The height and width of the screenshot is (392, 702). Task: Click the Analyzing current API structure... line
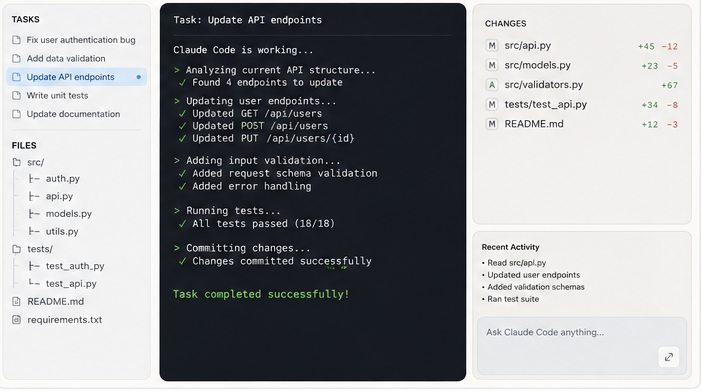274,70
